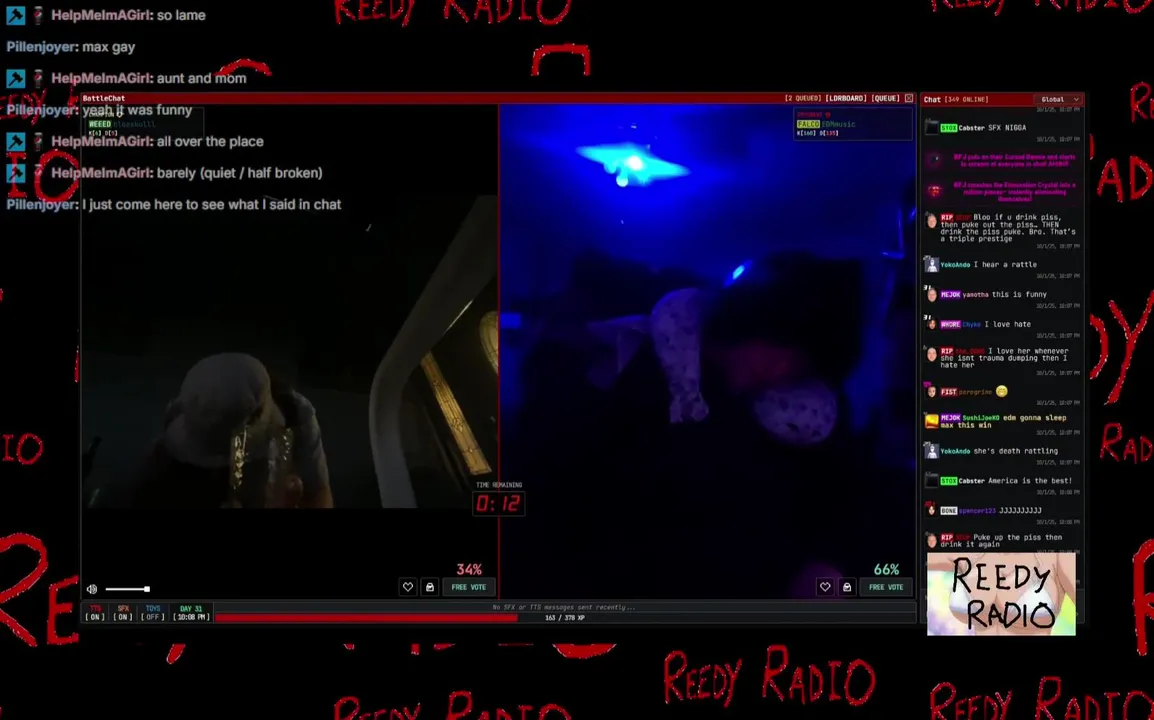The image size is (1154, 720).
Task: Click the 34% vote percentage
Action: click(x=469, y=569)
